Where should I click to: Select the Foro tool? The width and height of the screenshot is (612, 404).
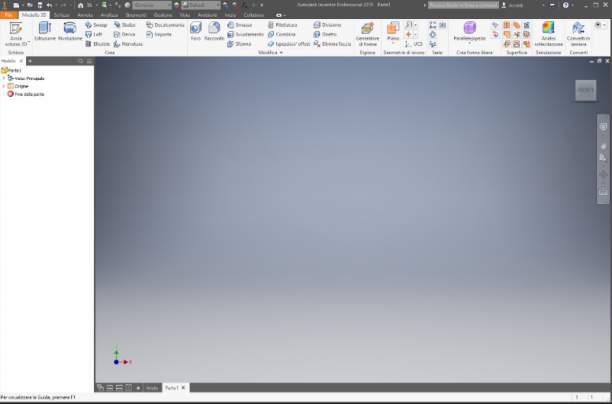click(196, 31)
